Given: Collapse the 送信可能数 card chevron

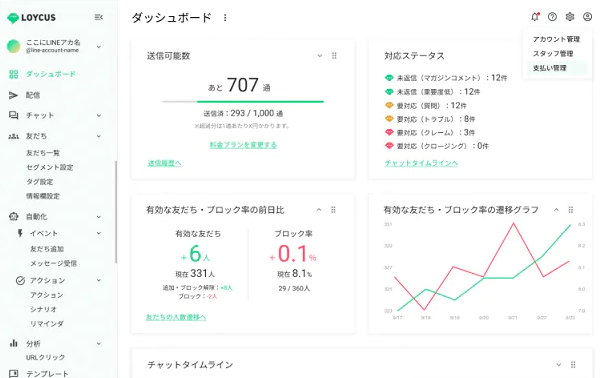Looking at the screenshot, I should pos(320,56).
